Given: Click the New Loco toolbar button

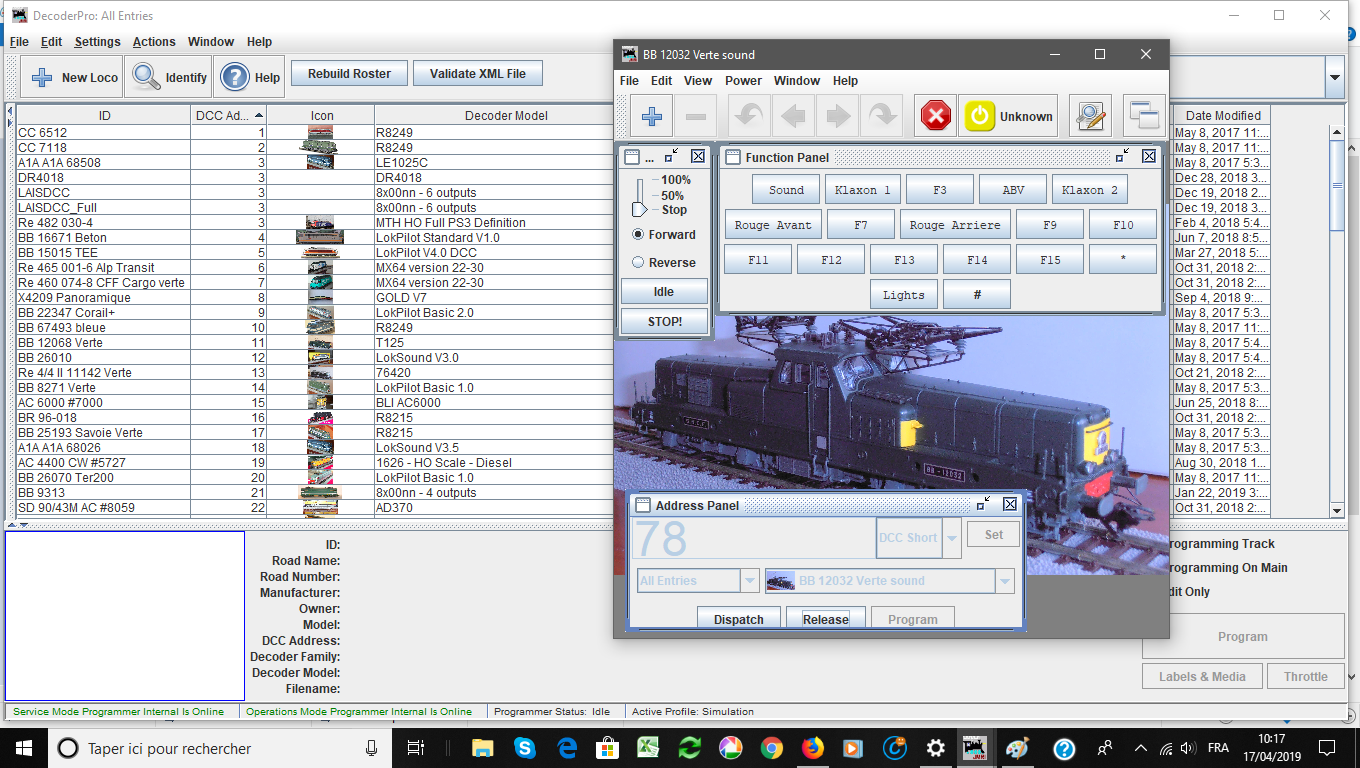Looking at the screenshot, I should [x=73, y=77].
